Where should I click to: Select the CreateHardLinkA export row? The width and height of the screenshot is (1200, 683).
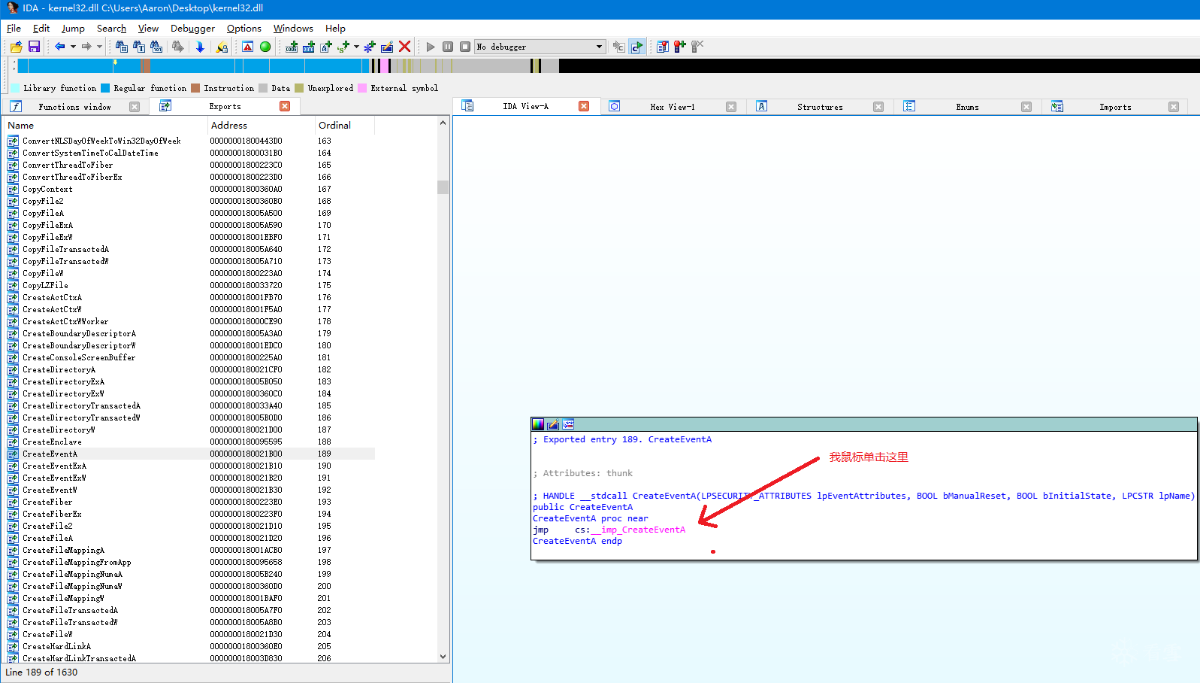click(190, 646)
